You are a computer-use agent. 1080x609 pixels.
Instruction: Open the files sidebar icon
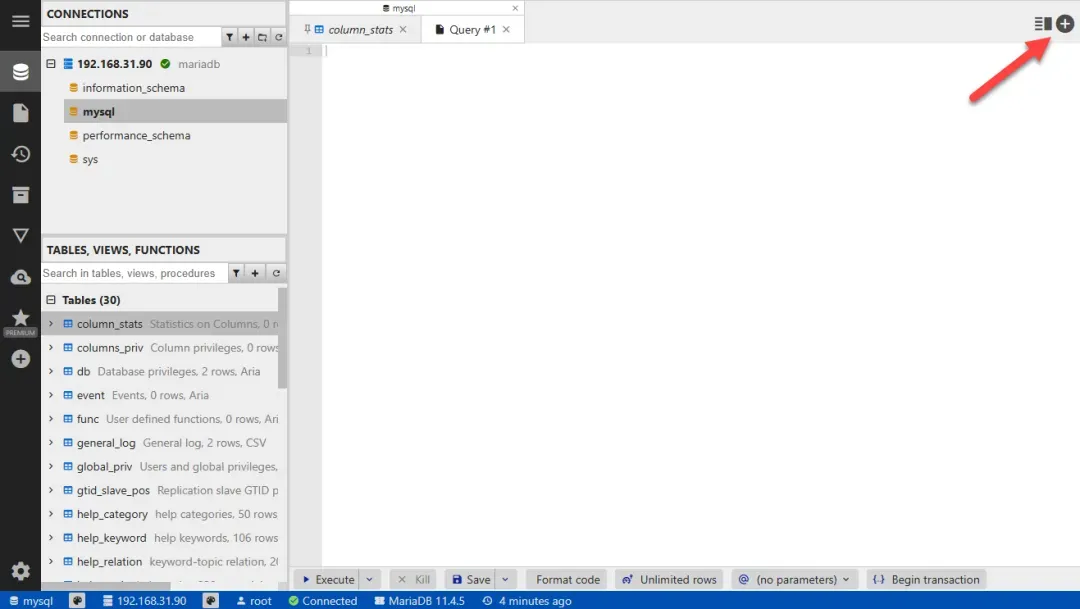(21, 113)
